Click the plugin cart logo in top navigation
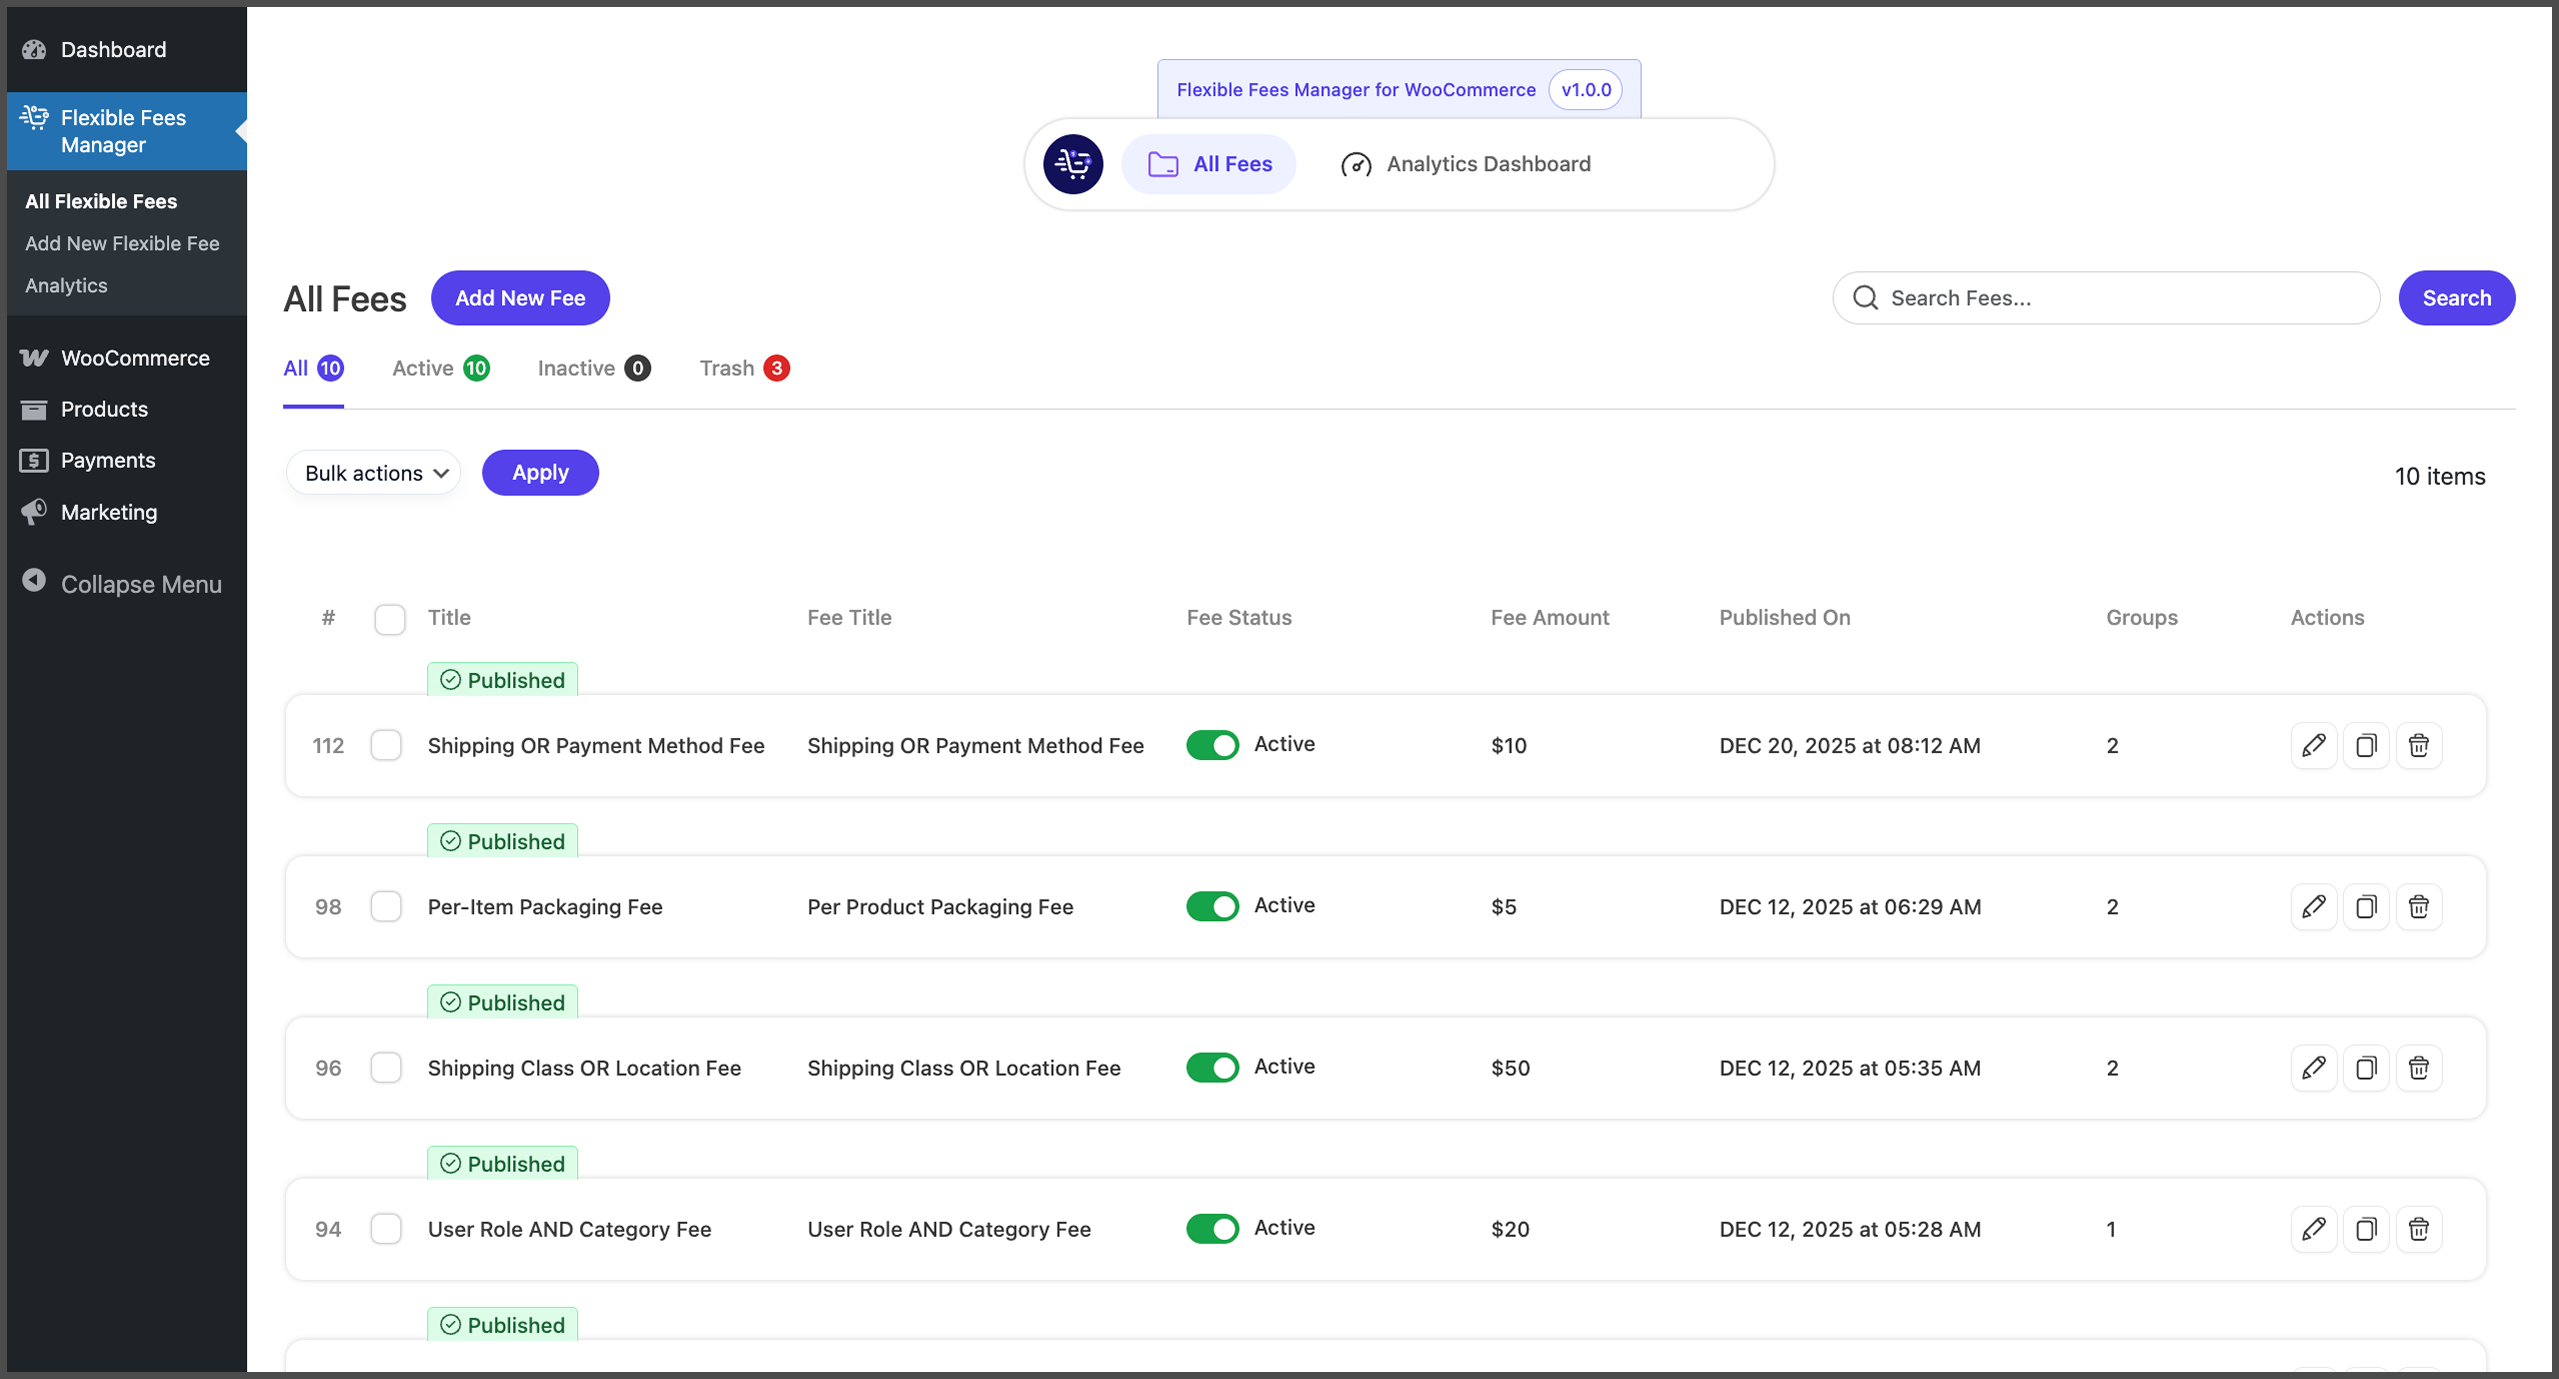This screenshot has width=2559, height=1379. tap(1073, 164)
